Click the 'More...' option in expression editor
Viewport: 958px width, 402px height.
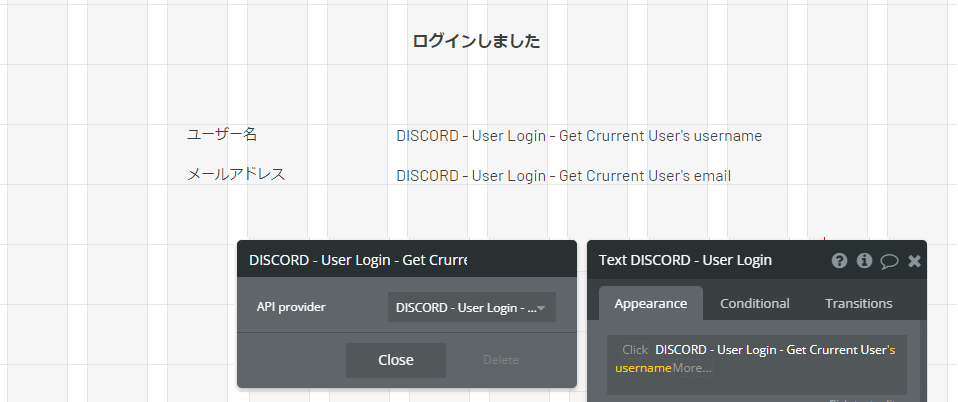[692, 368]
